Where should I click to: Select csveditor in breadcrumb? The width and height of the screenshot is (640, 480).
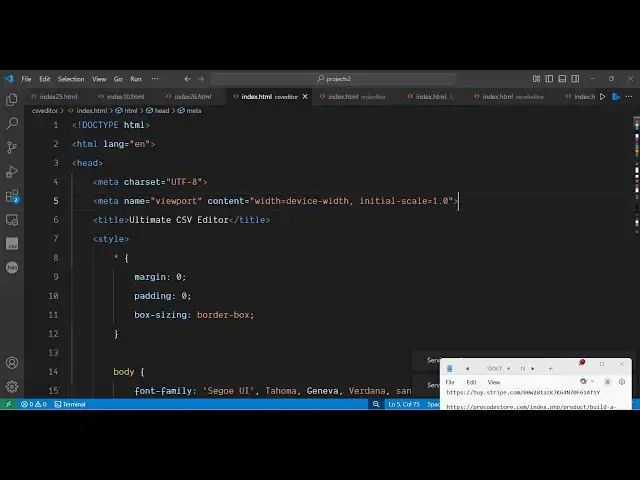45,111
